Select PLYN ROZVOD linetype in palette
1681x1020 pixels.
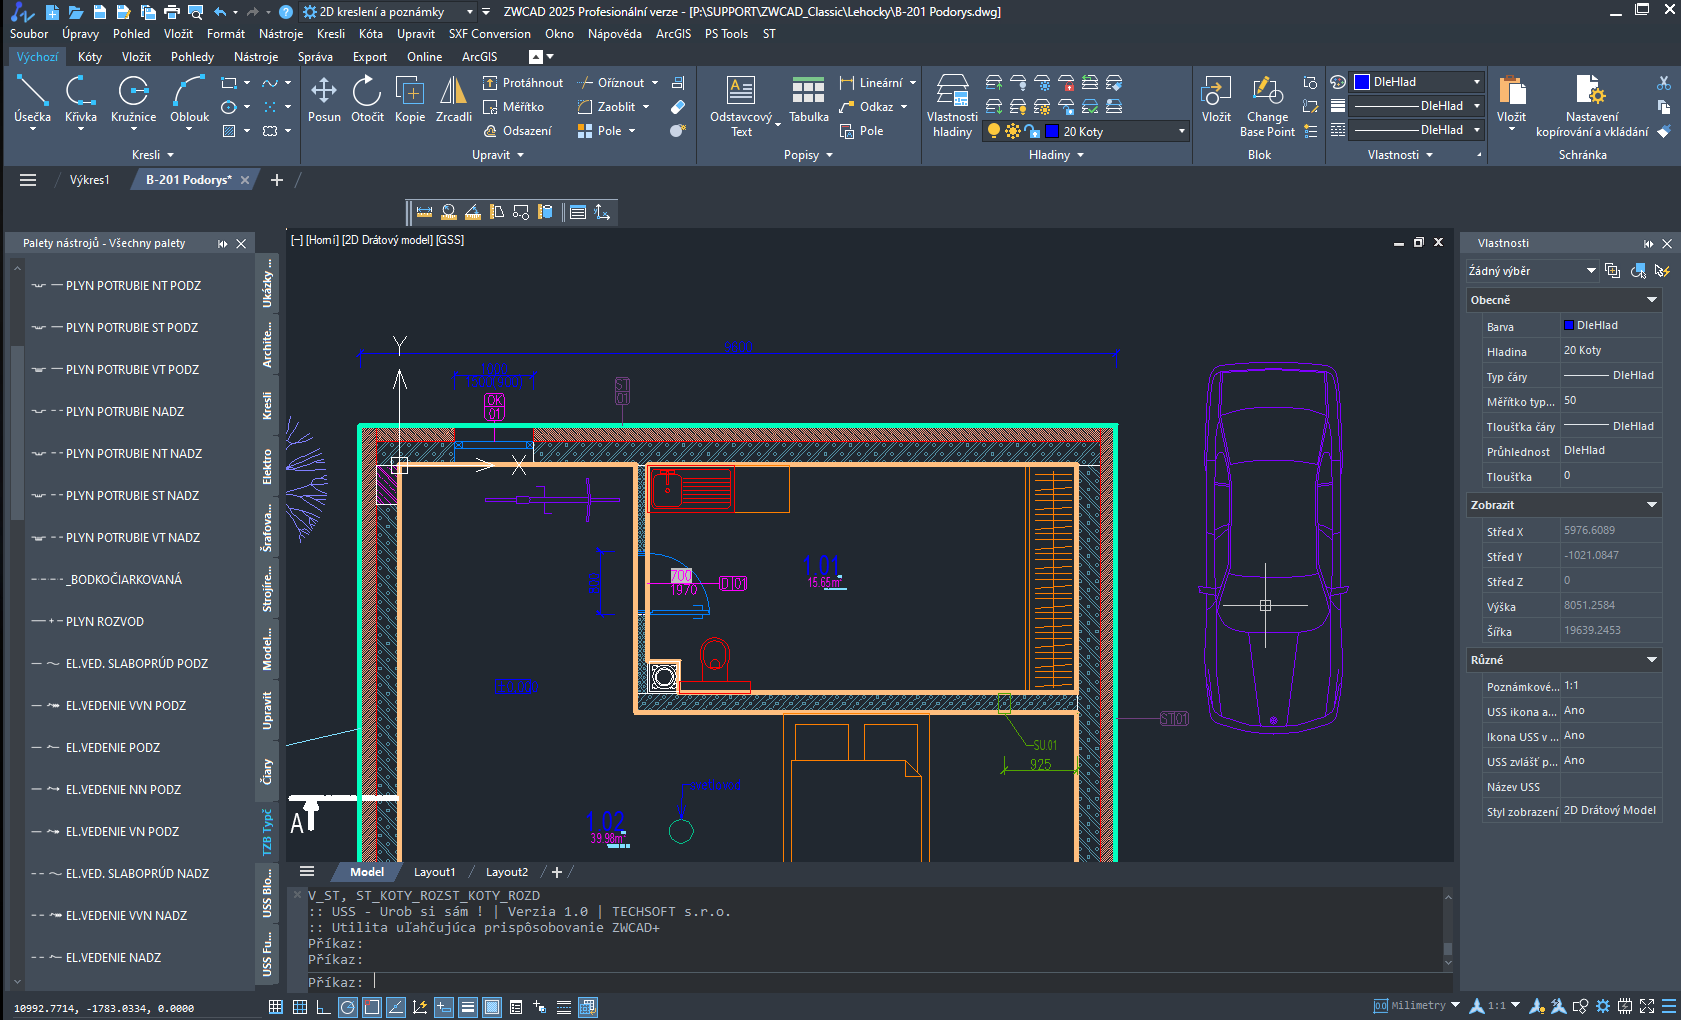click(x=104, y=622)
